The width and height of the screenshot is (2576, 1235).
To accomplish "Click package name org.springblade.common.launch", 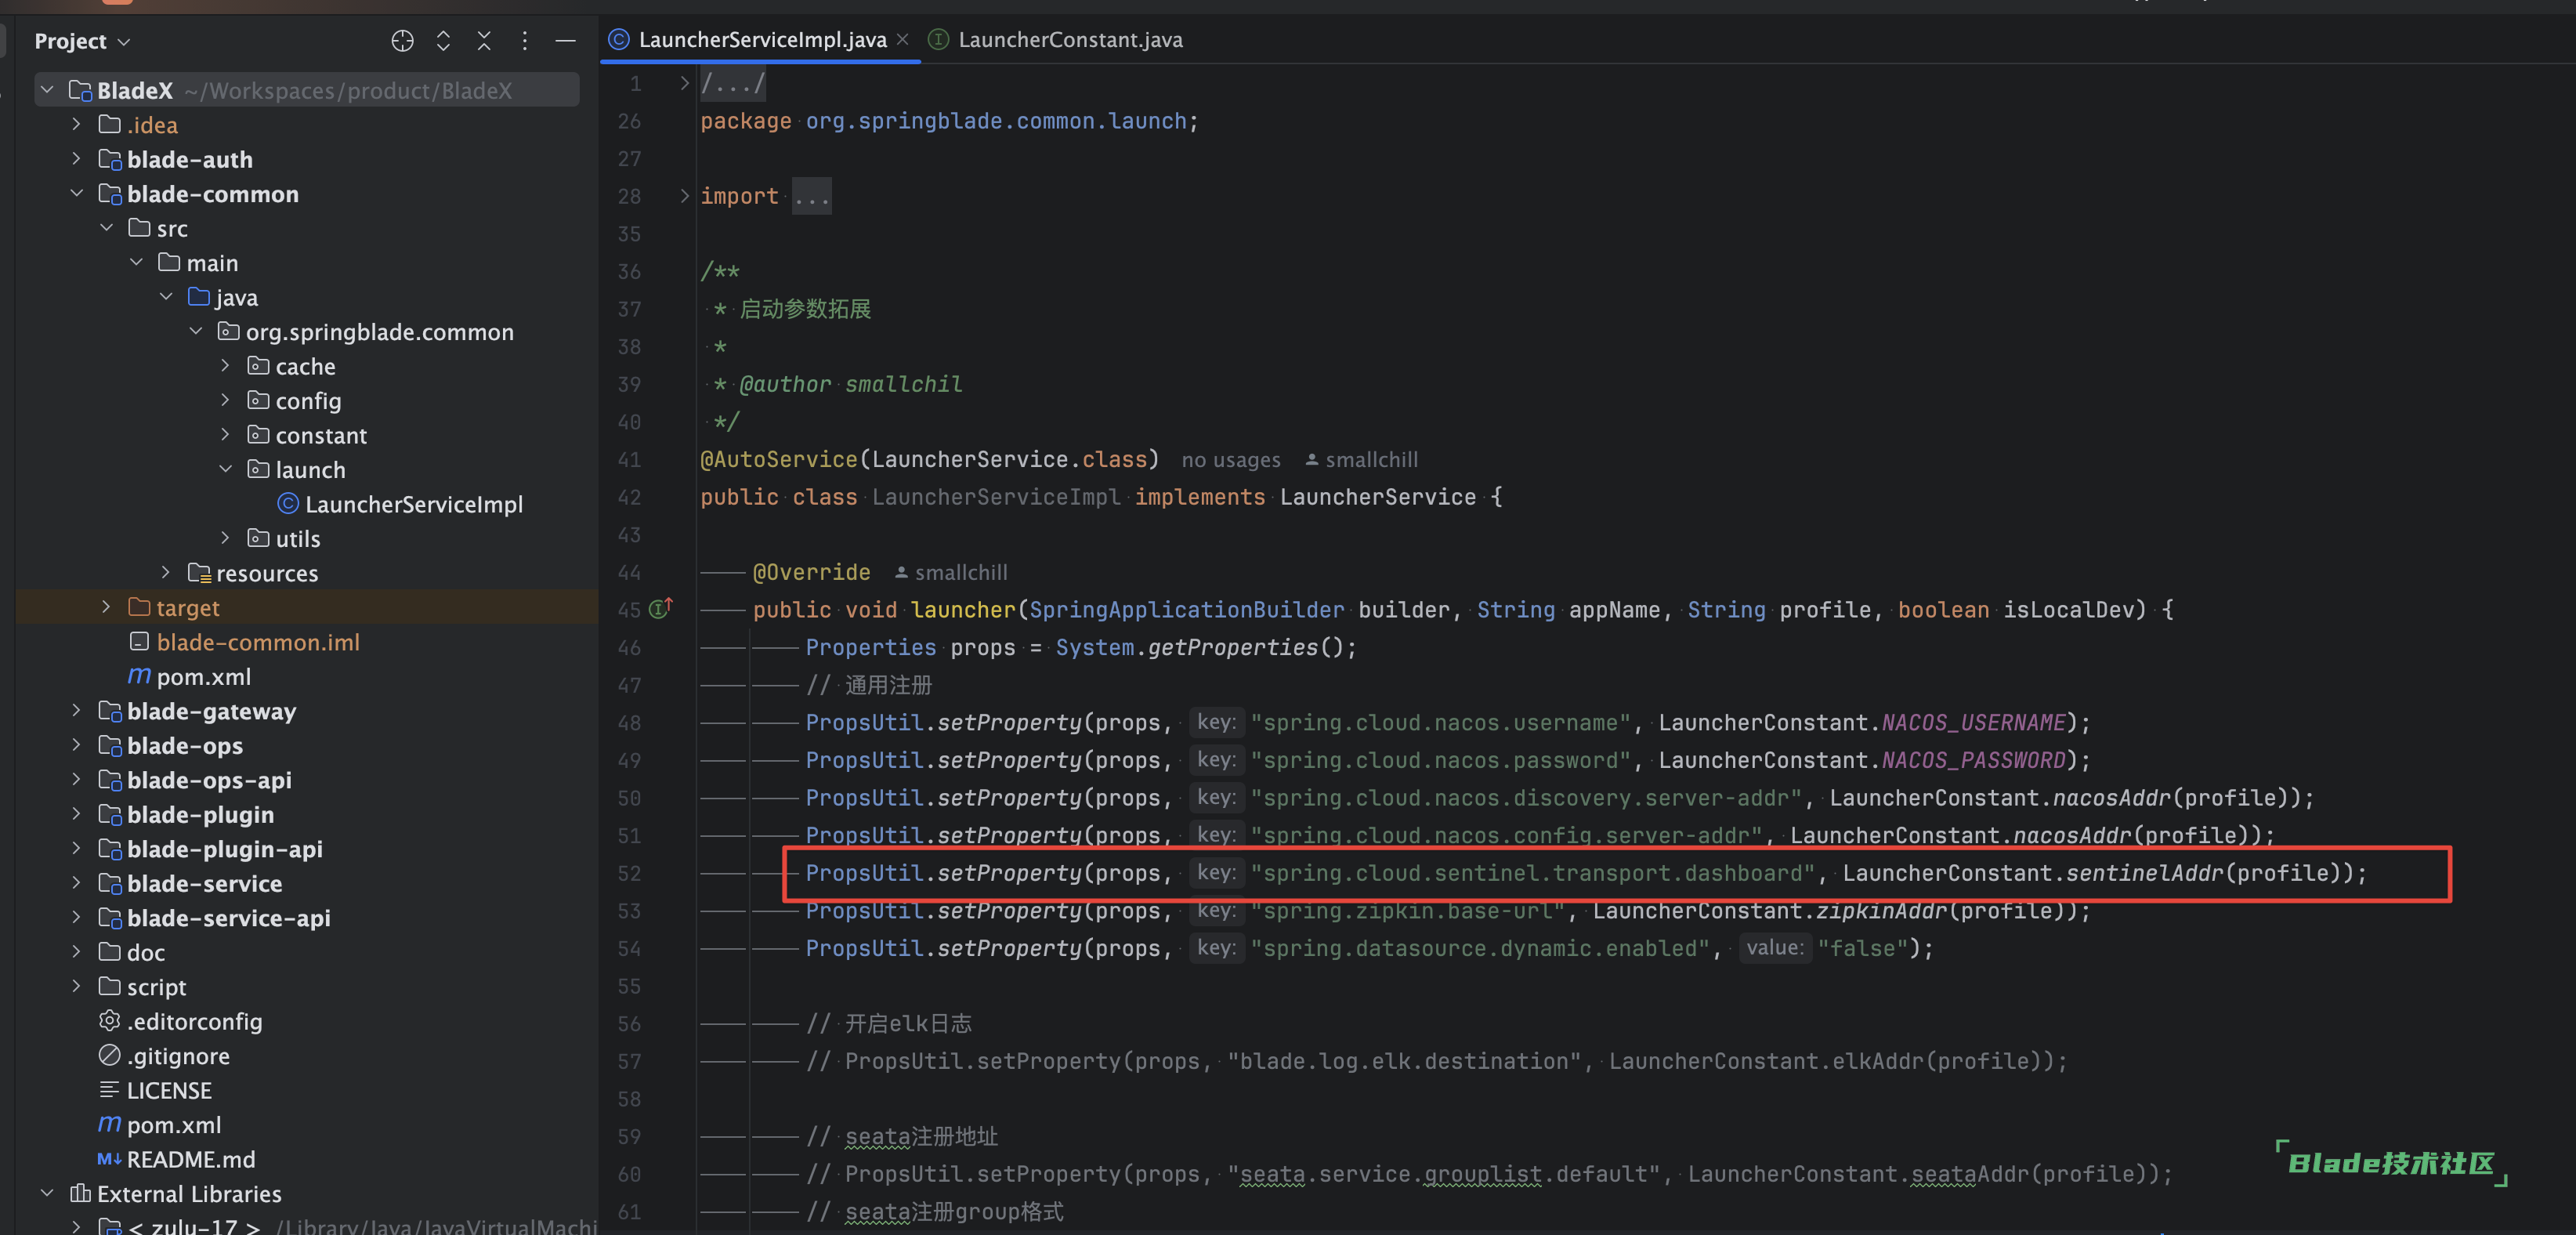I will click(996, 121).
